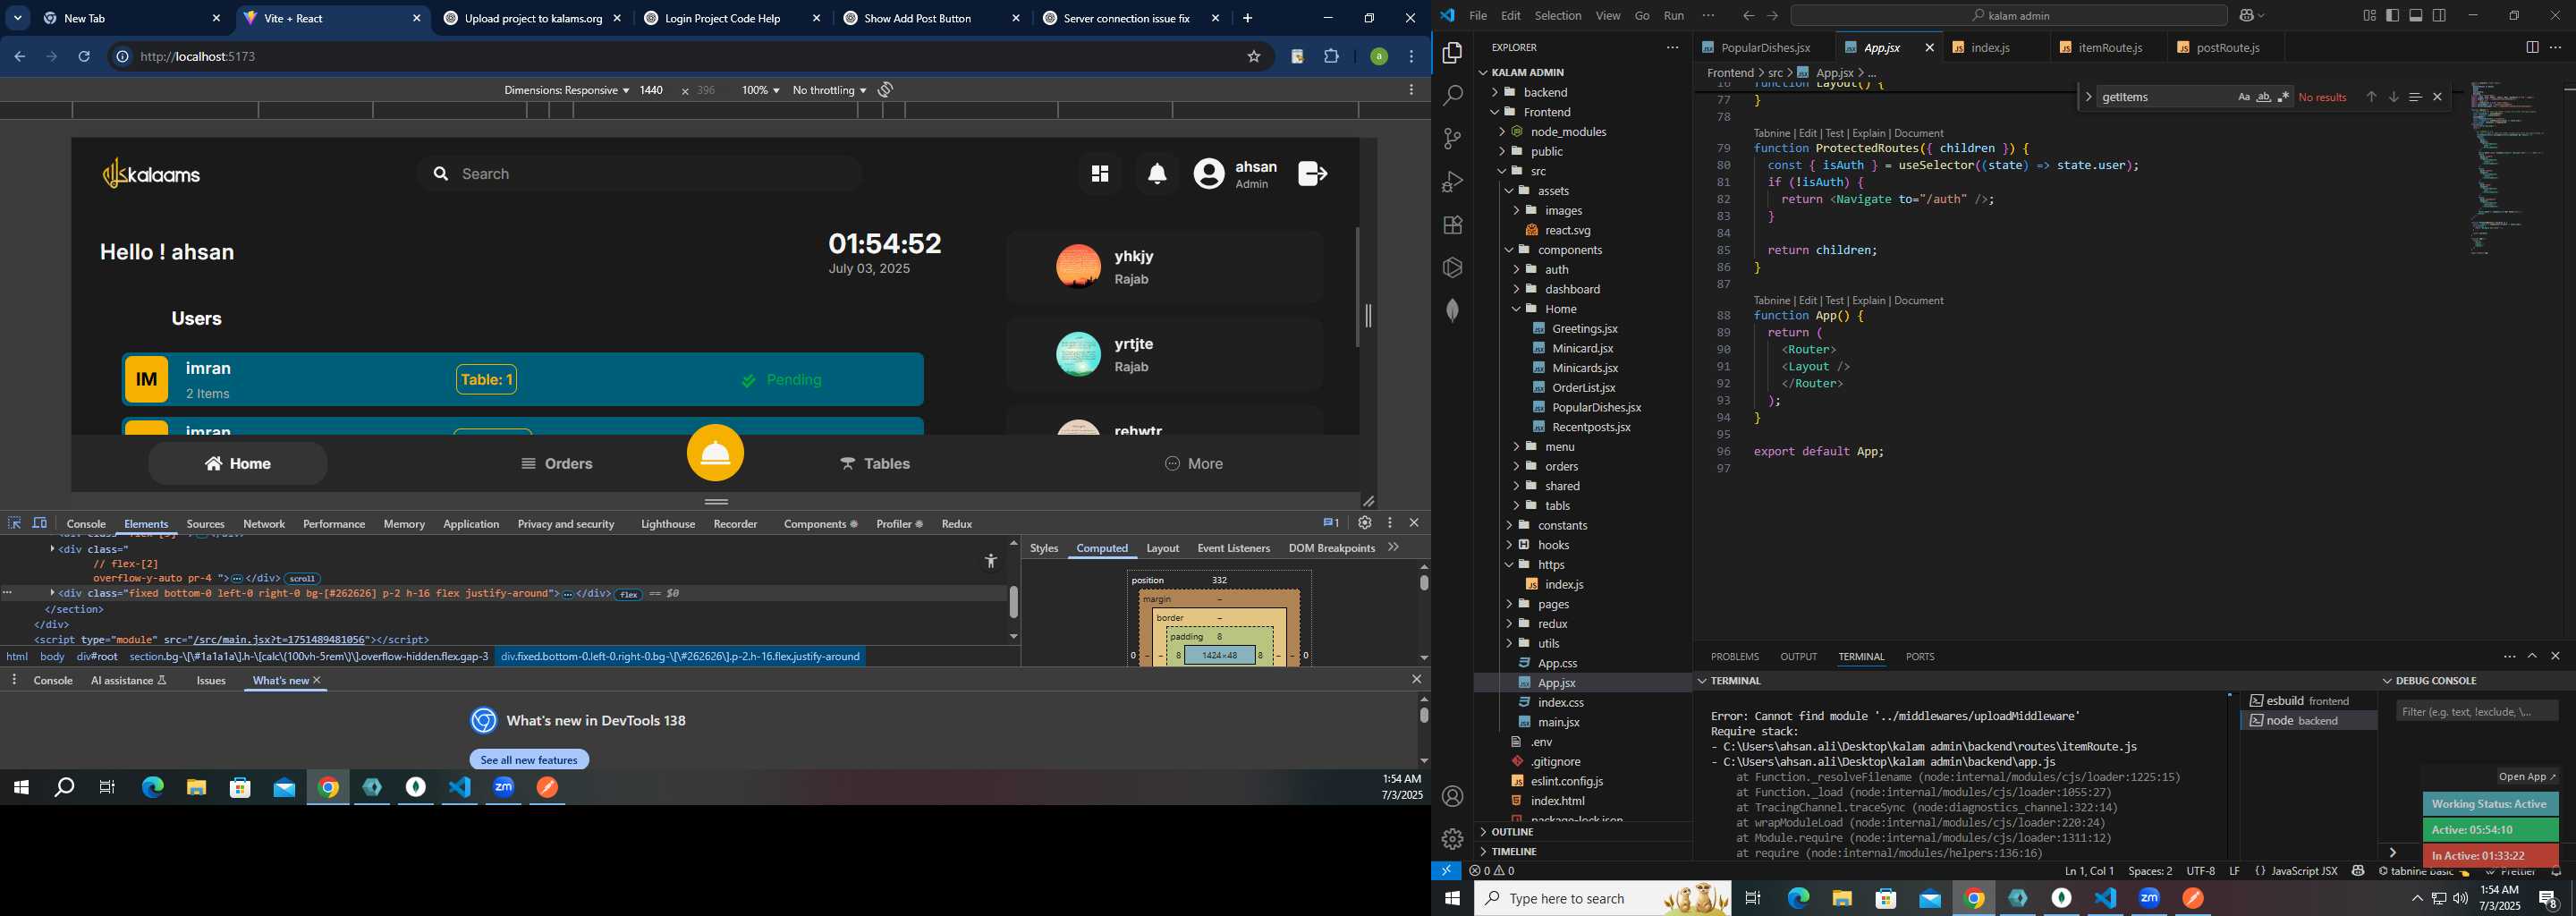Toggle Match Case in VS Code find widget
This screenshot has height=916, width=2576.
click(2243, 97)
